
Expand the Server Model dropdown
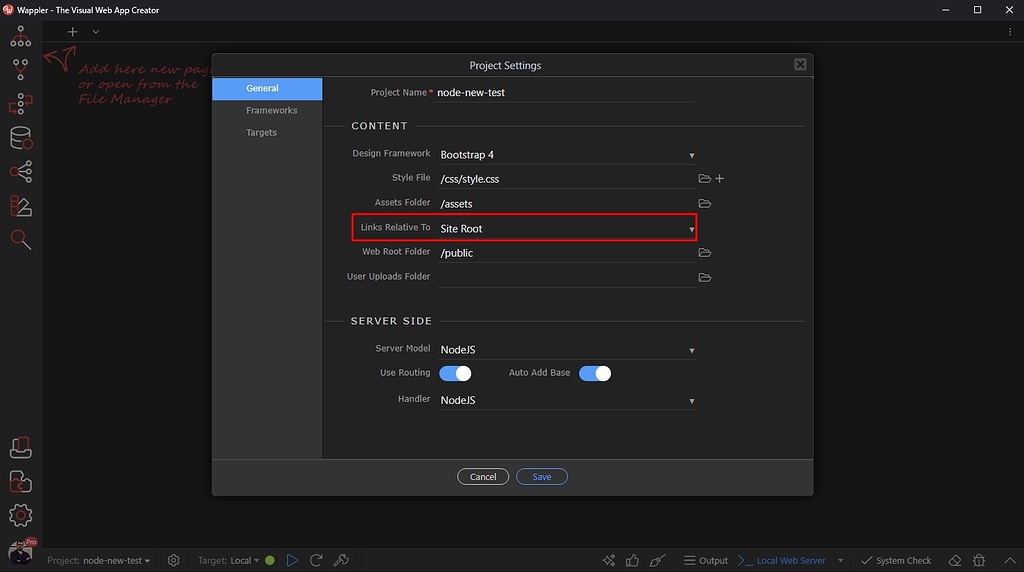pyautogui.click(x=567, y=349)
